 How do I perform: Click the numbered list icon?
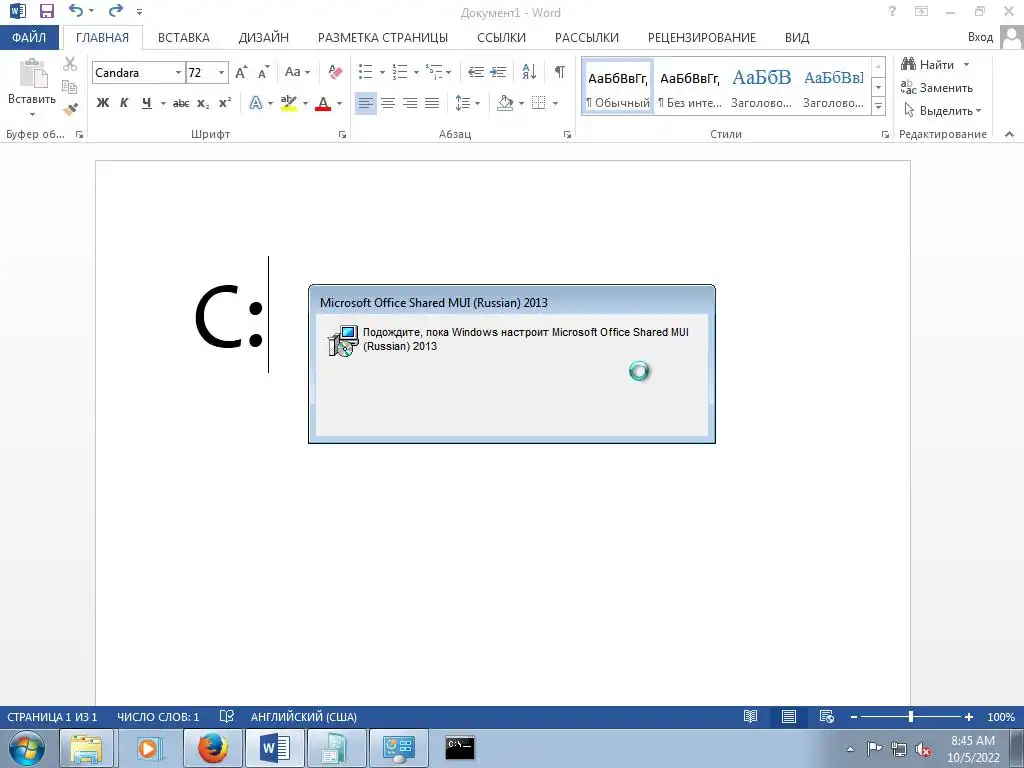[400, 72]
